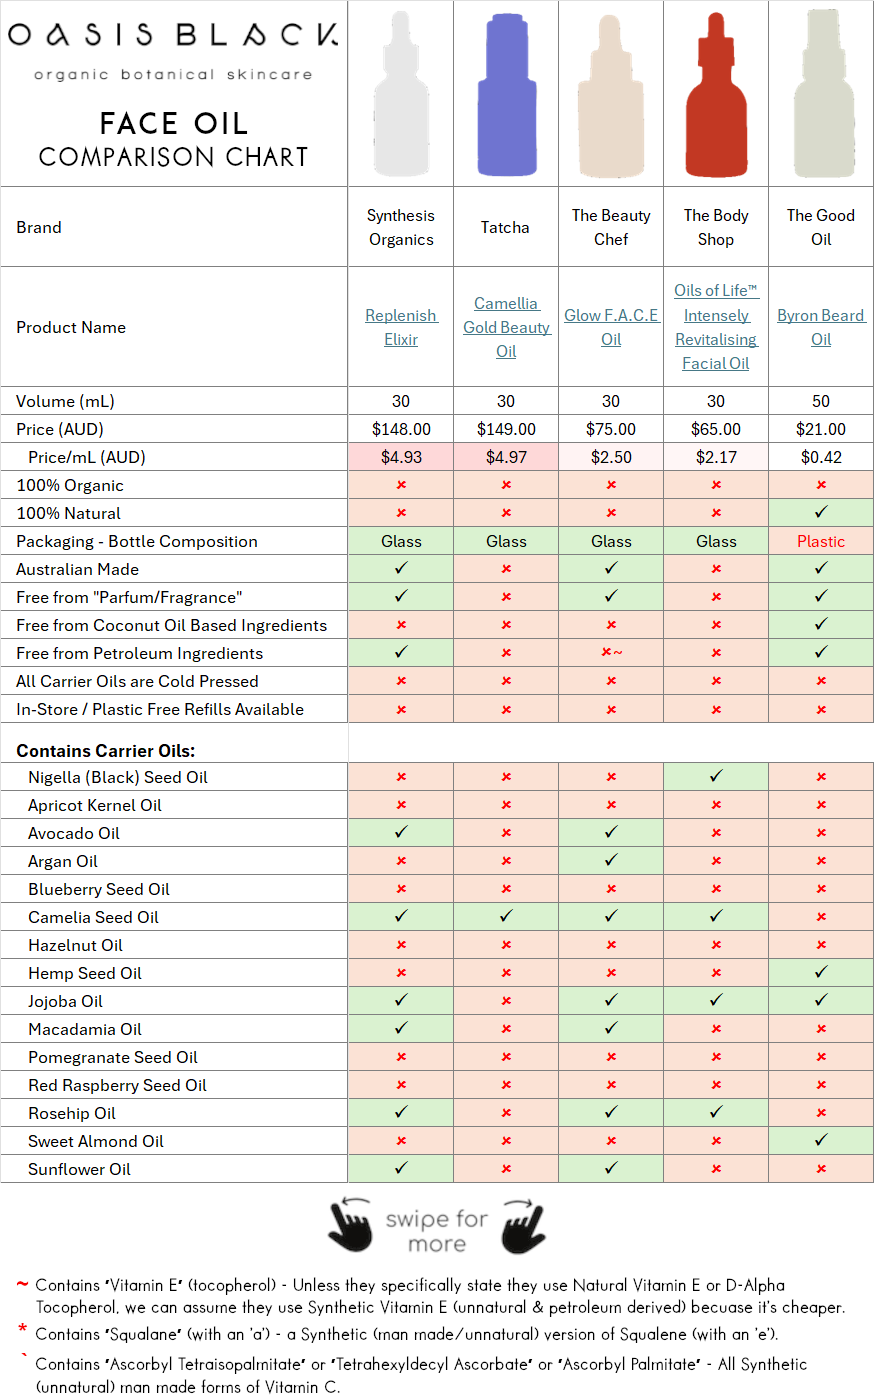Click the 'Contains Carrier Oils:' heading
The height and width of the screenshot is (1400, 874).
[106, 750]
